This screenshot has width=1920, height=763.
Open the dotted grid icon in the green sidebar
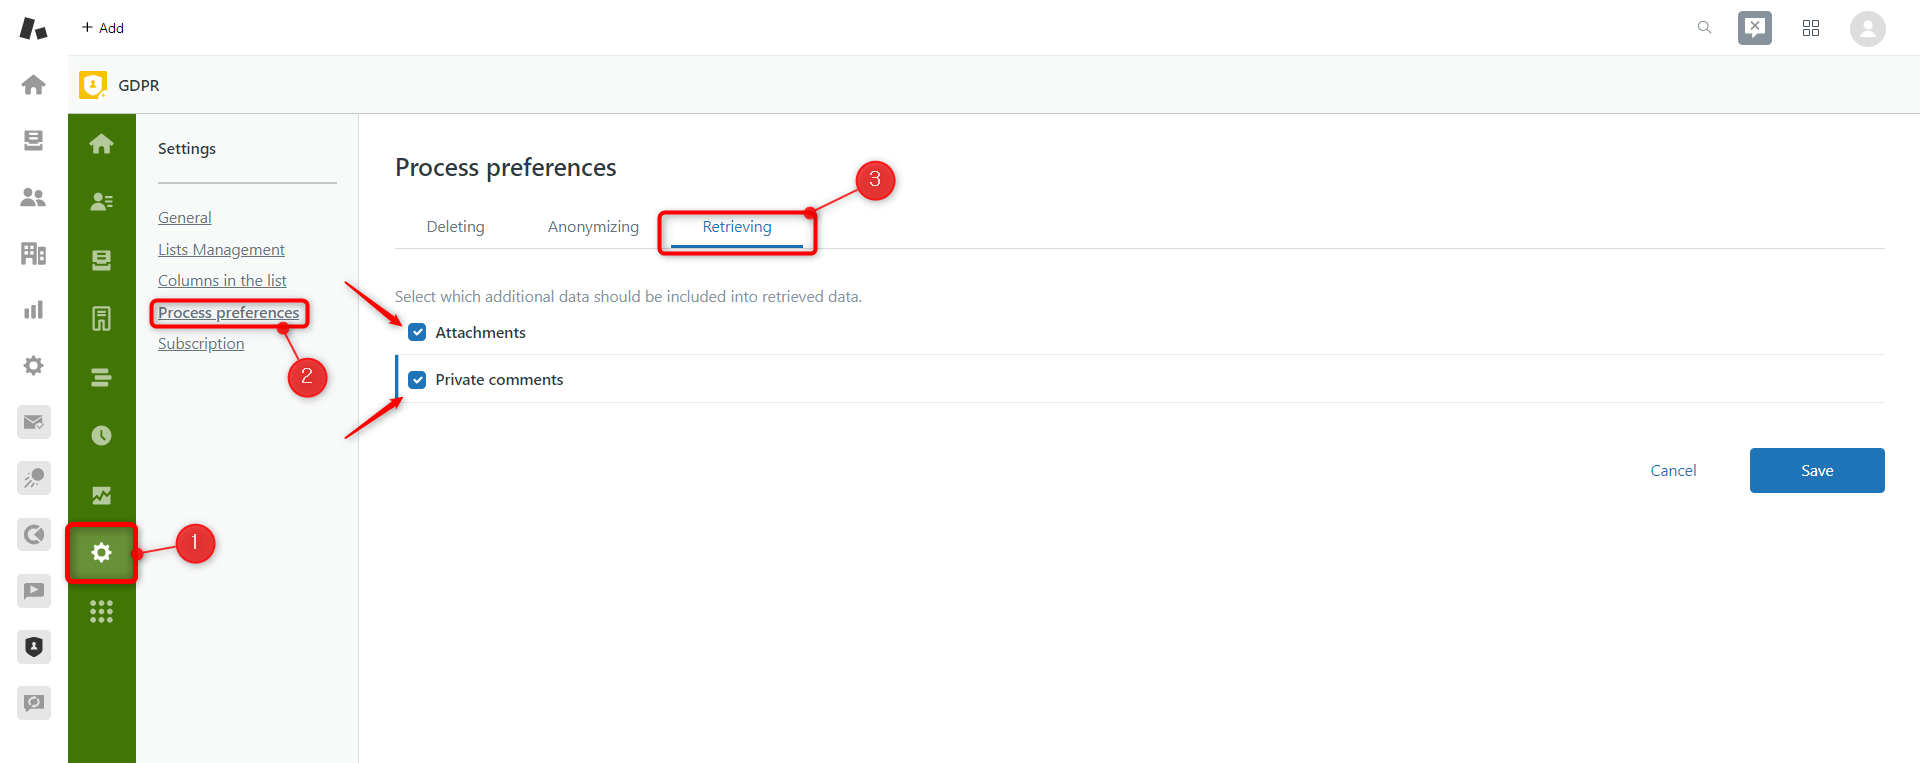[101, 611]
